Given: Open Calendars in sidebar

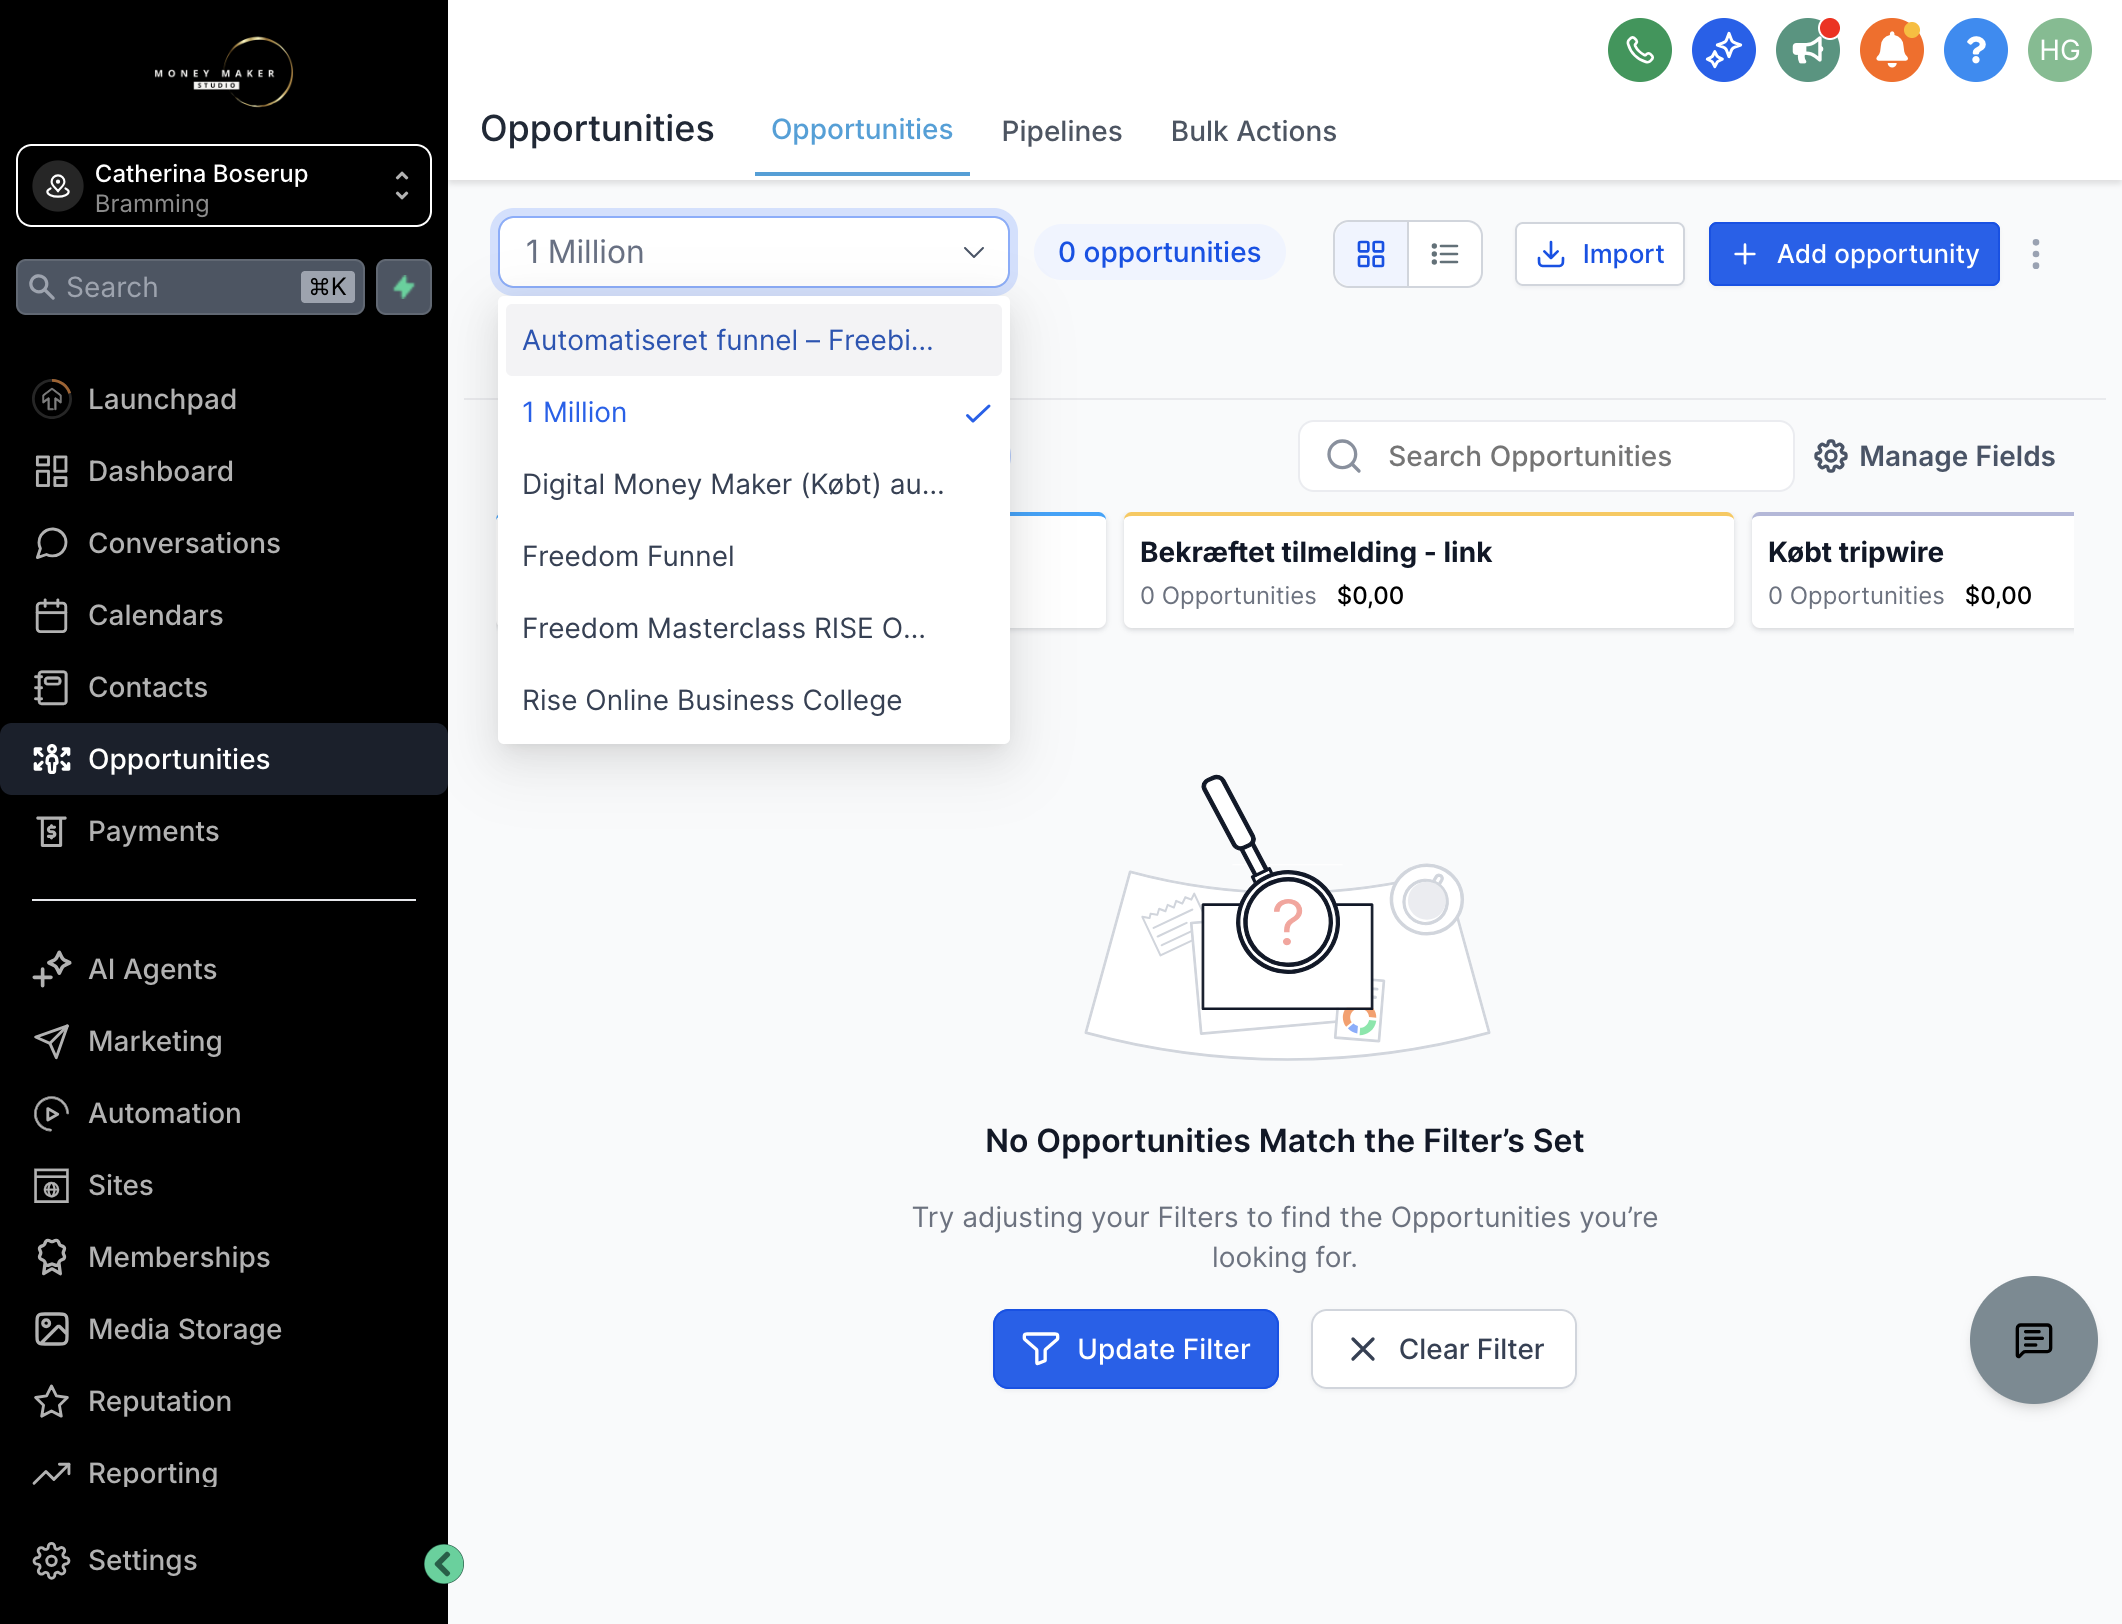Looking at the screenshot, I should pyautogui.click(x=224, y=615).
